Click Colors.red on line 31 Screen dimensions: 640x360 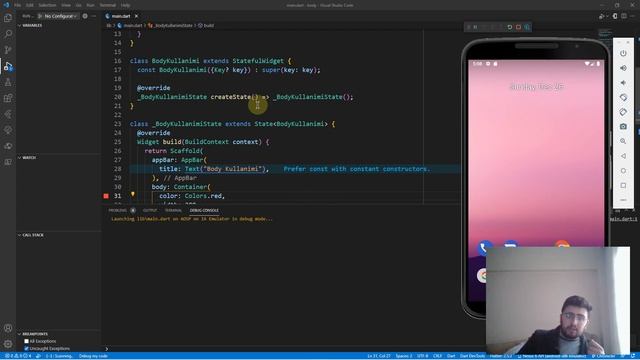click(x=204, y=196)
